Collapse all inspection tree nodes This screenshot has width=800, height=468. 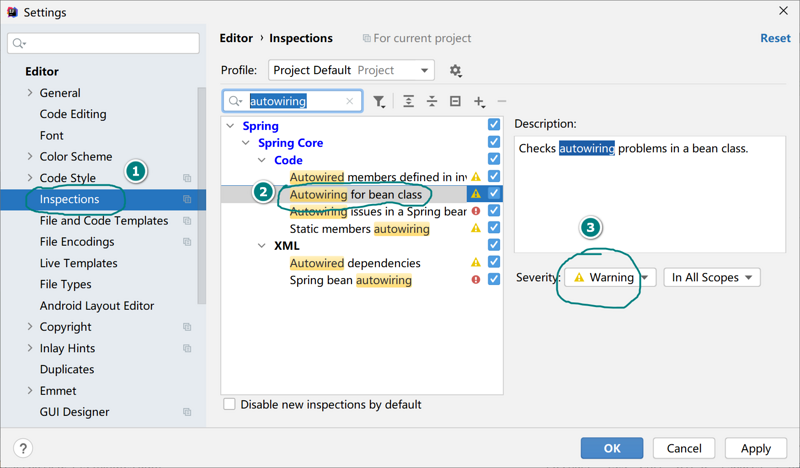[432, 101]
